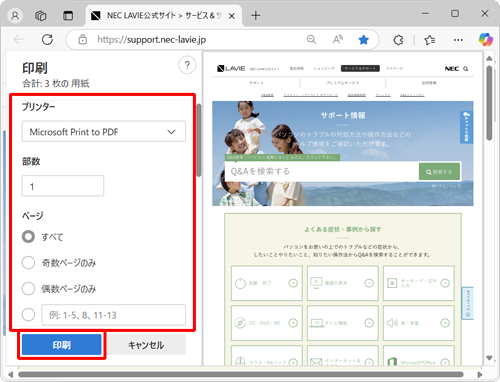
Task: Click the print help question icon
Action: point(187,65)
